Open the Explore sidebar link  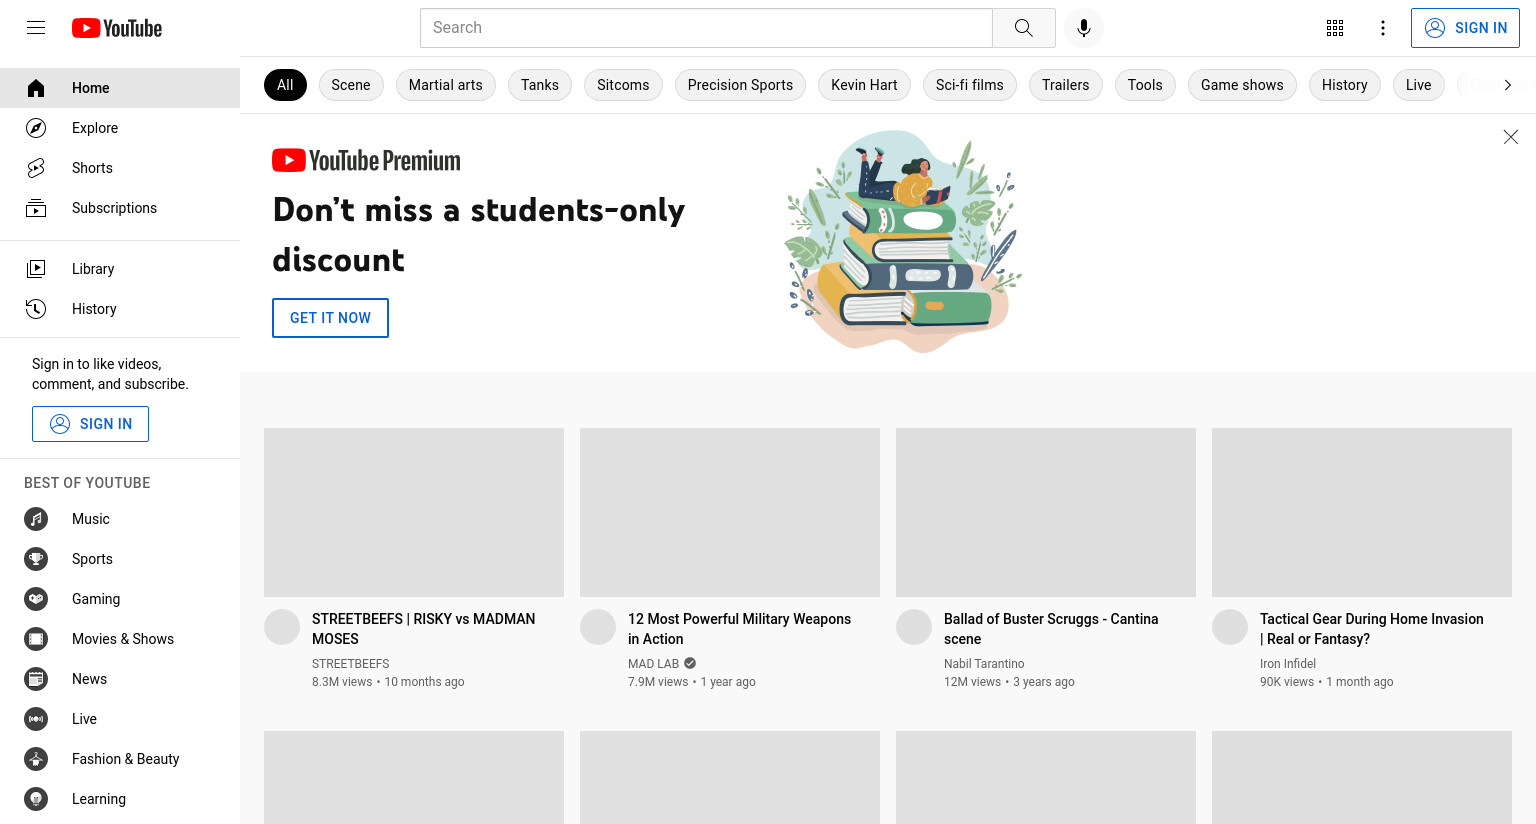point(120,128)
